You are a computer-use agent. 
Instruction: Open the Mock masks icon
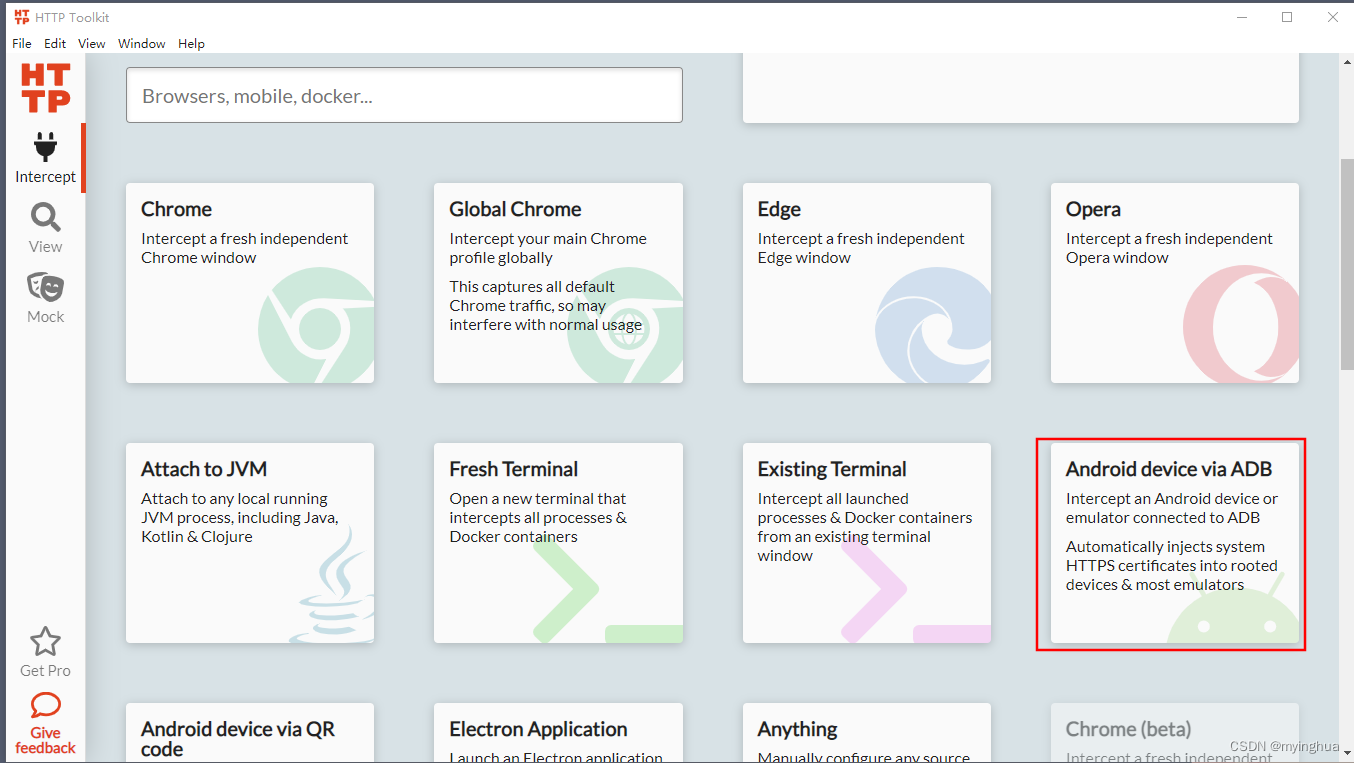(45, 286)
